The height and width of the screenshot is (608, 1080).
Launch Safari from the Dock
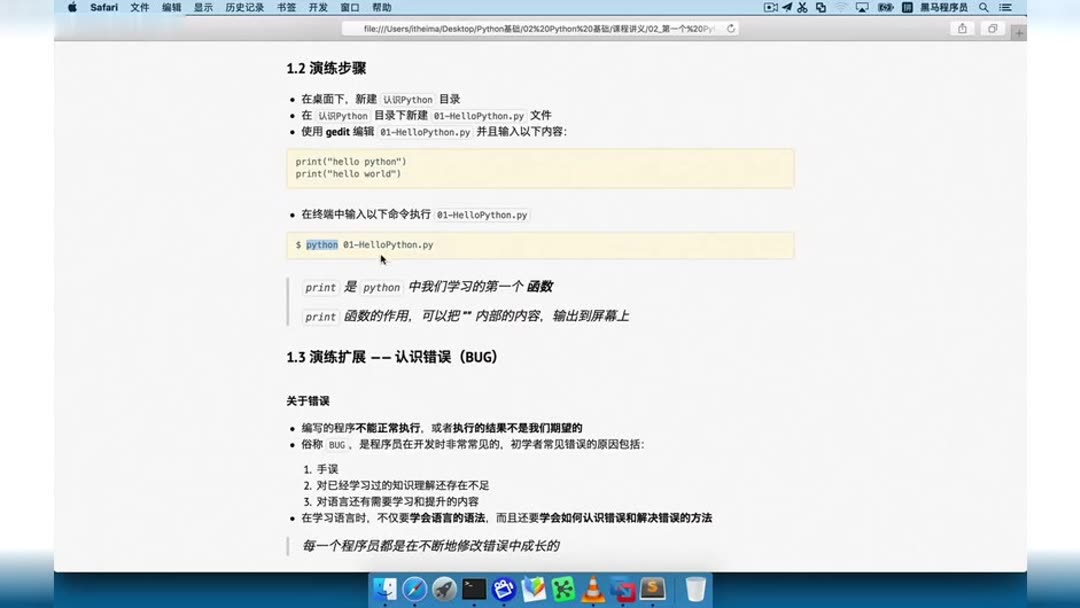[413, 590]
